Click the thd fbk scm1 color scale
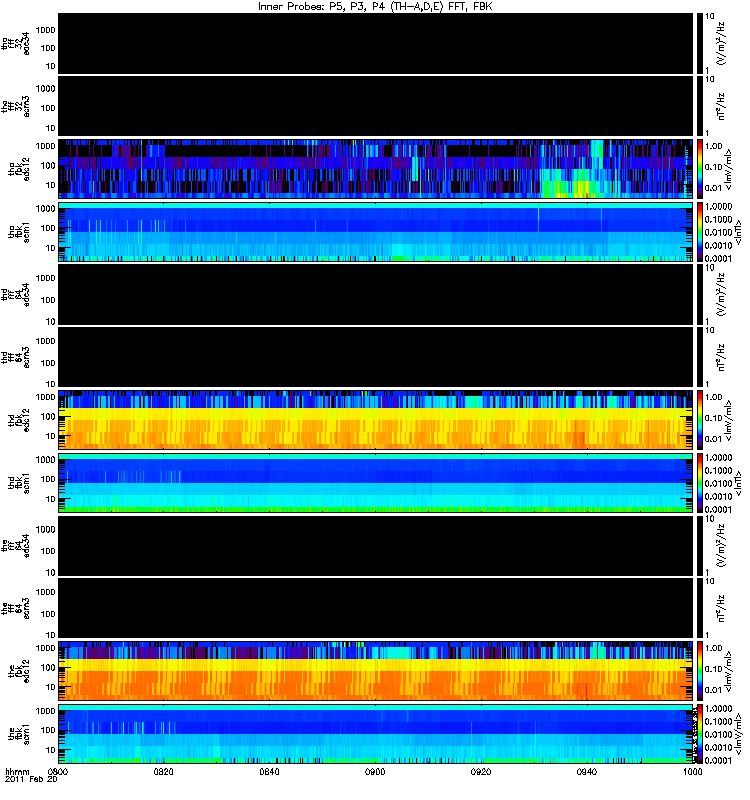 point(700,483)
